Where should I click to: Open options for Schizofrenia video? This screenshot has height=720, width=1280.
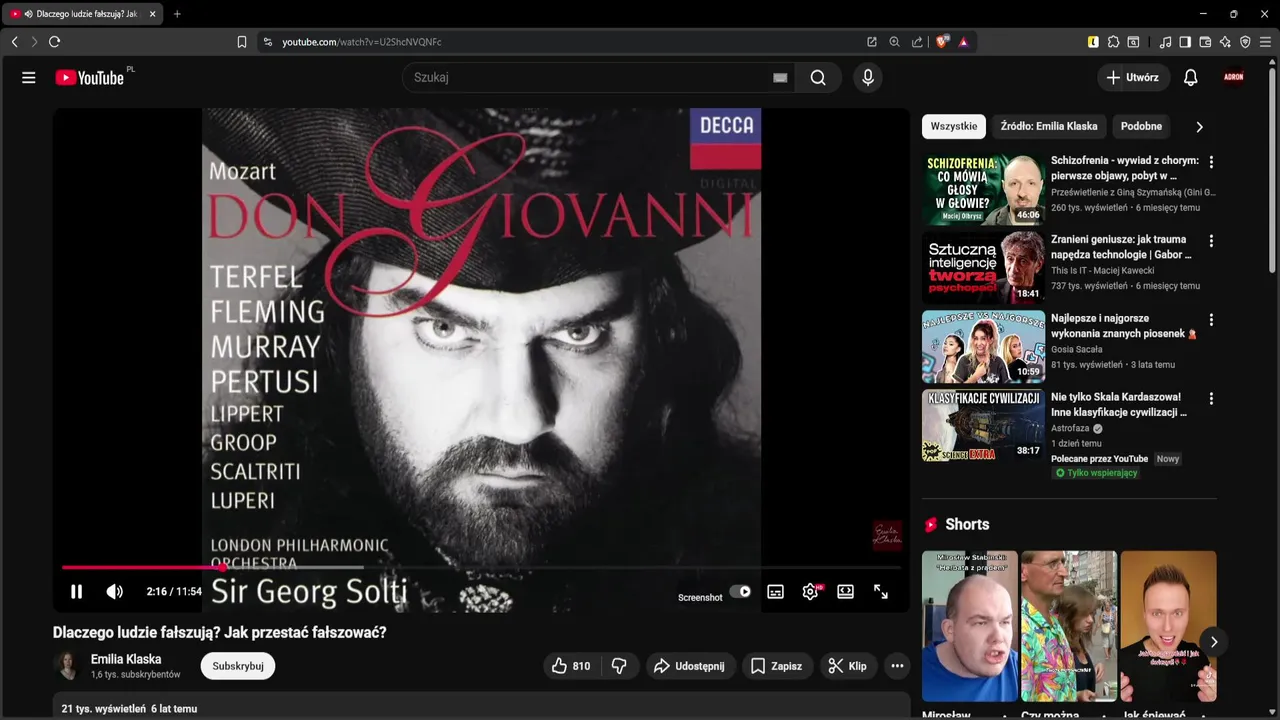1211,162
